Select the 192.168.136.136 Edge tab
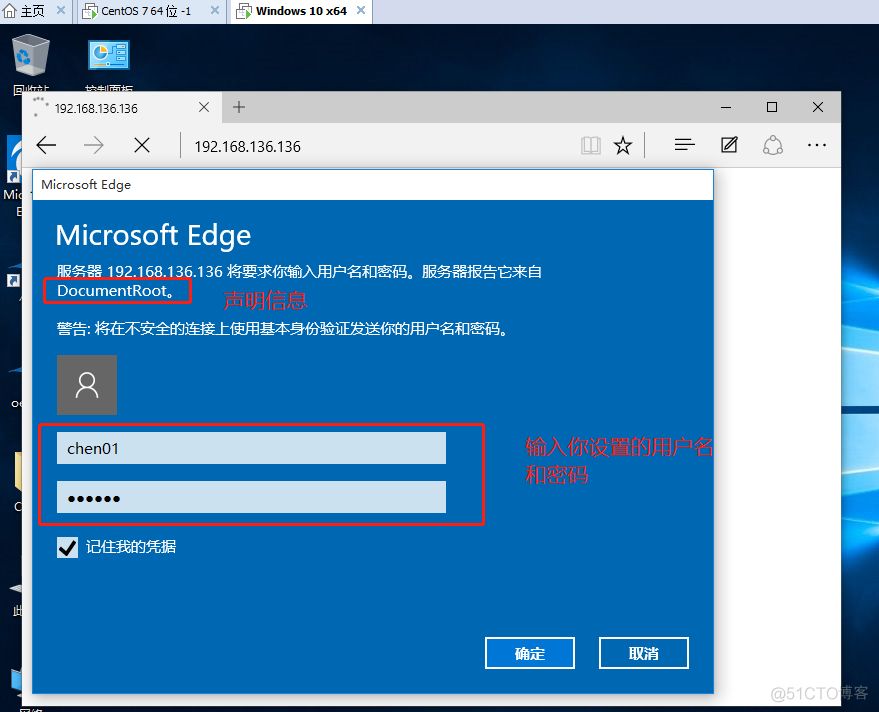 point(112,108)
